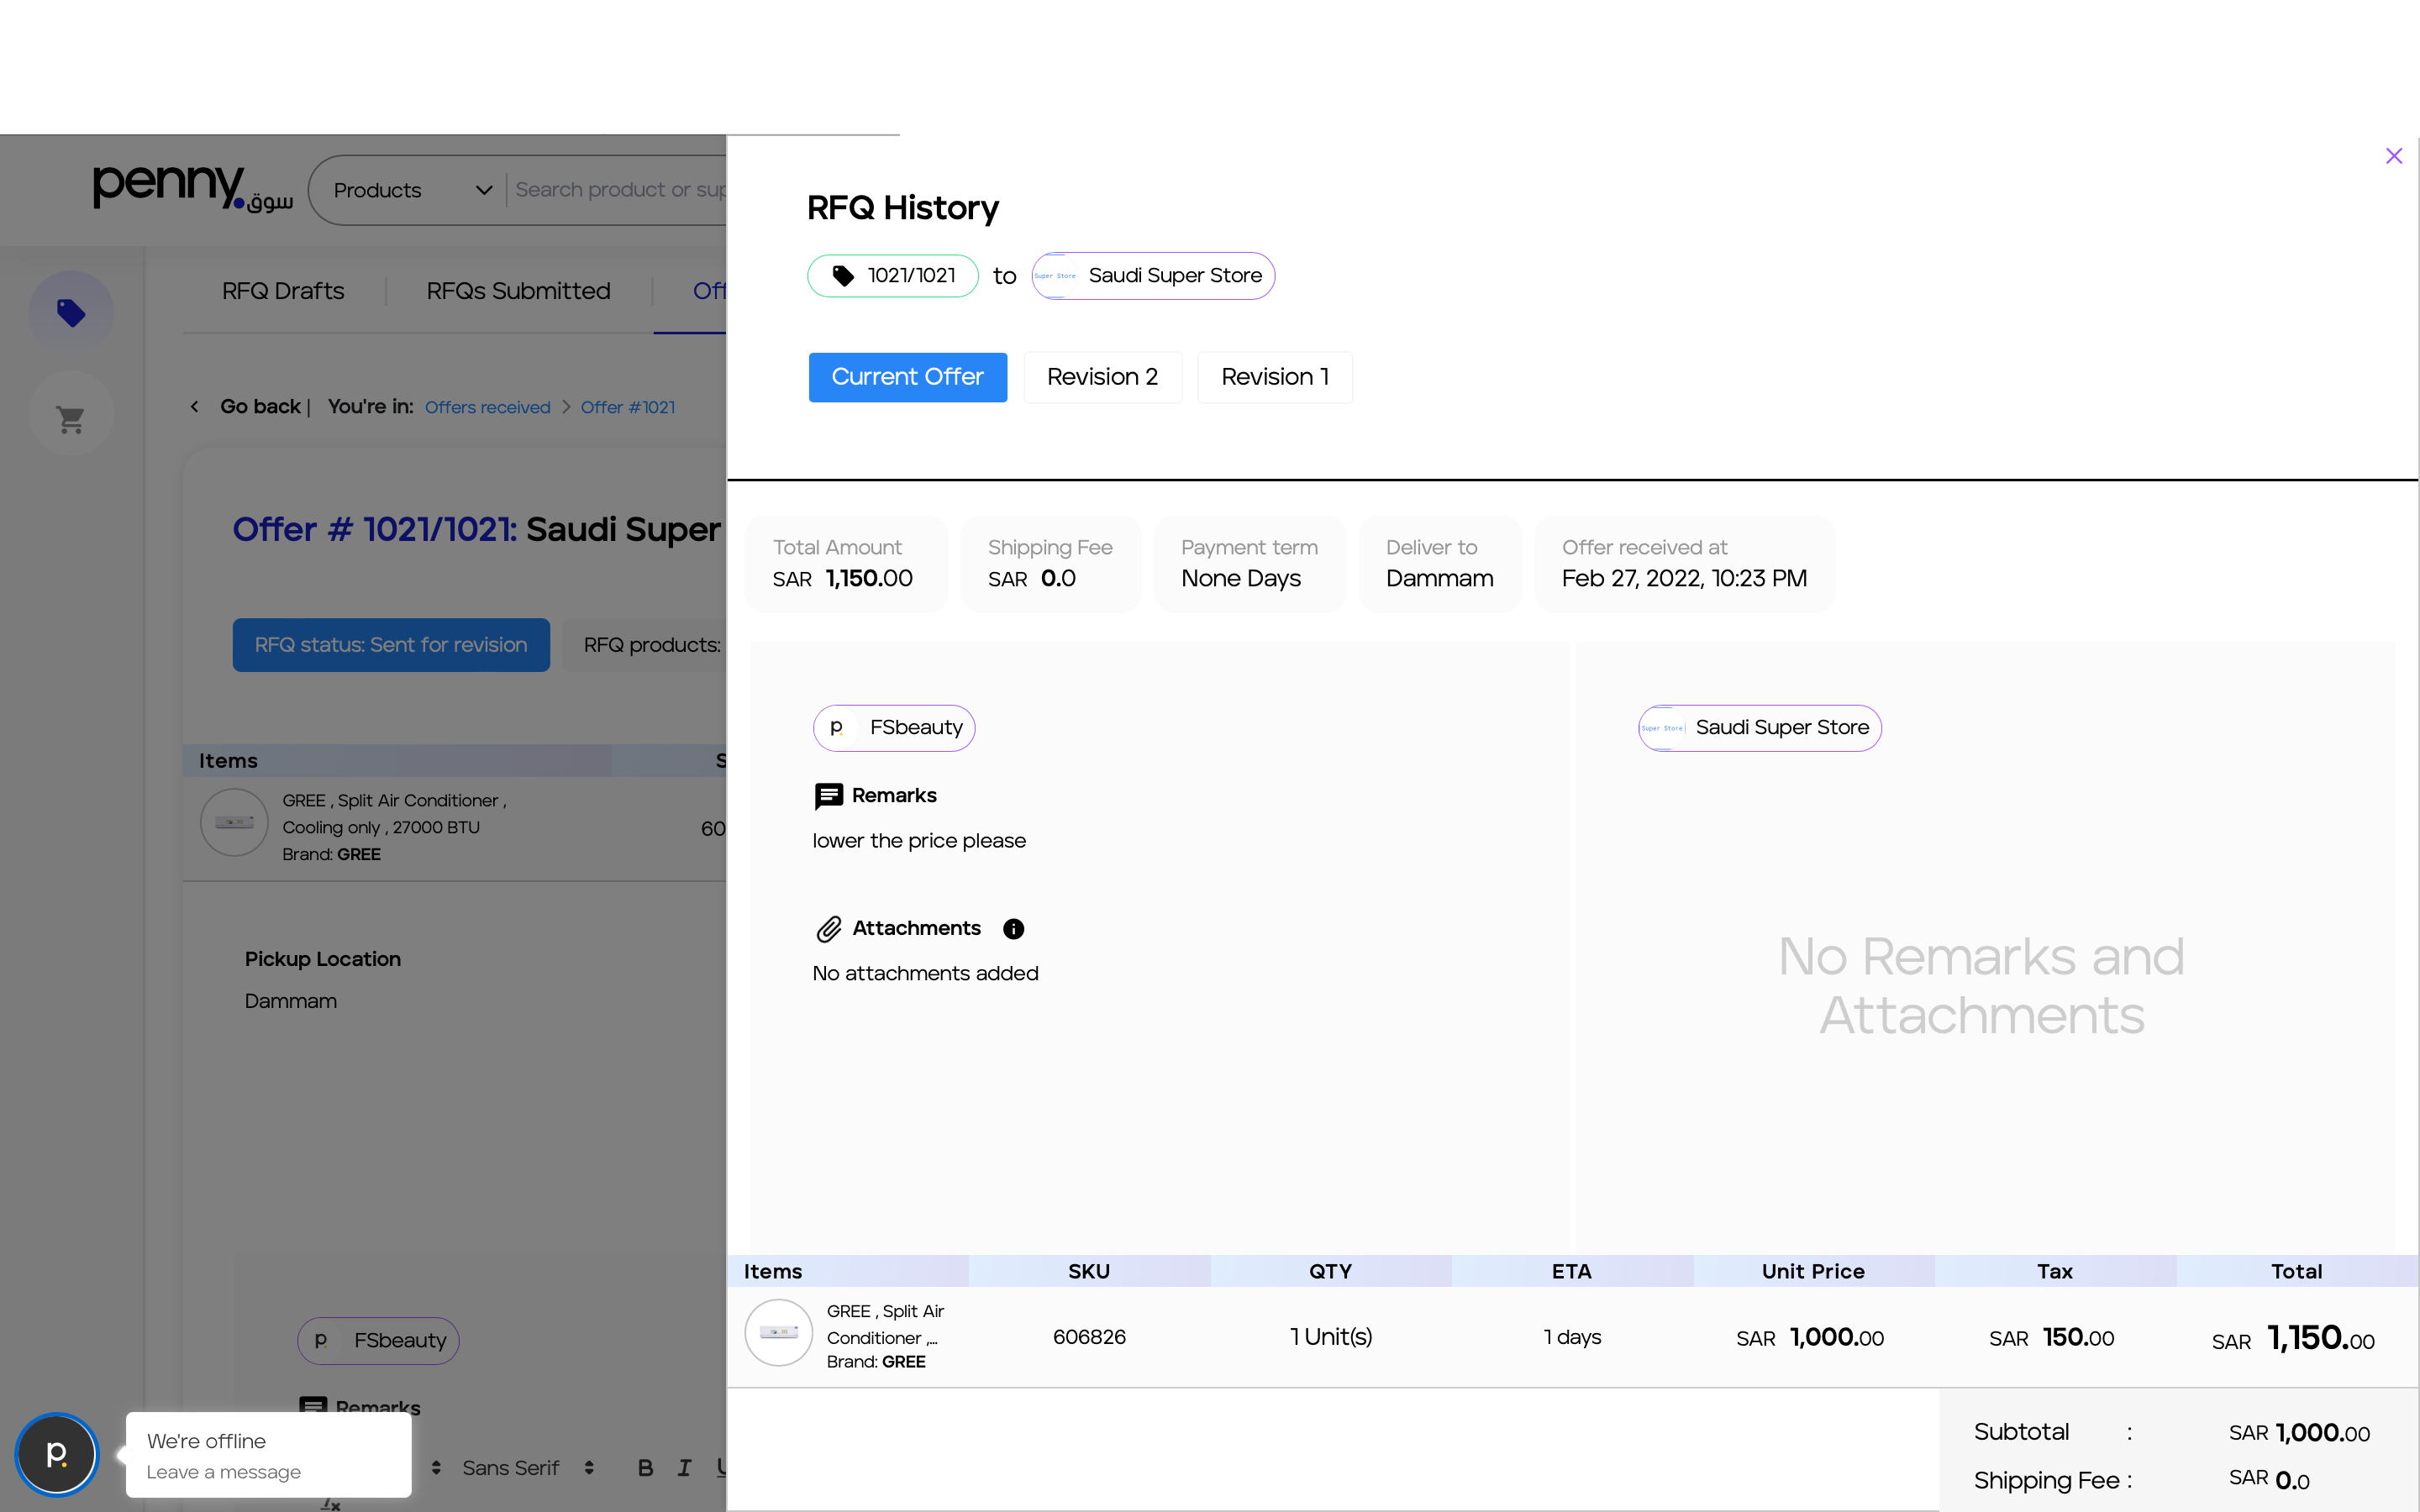Click the FSbeauty chip in RFQ History
Image resolution: width=2420 pixels, height=1512 pixels.
(x=894, y=728)
